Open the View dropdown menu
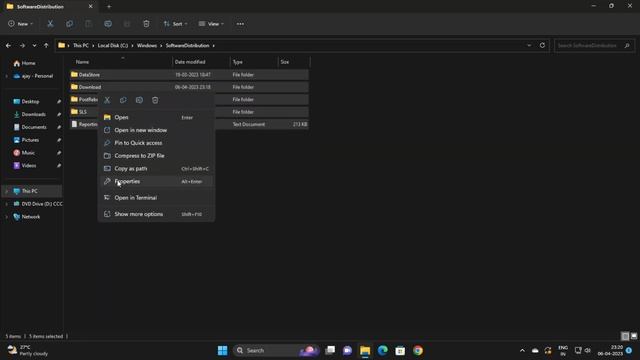Image resolution: width=640 pixels, height=360 pixels. [211, 24]
